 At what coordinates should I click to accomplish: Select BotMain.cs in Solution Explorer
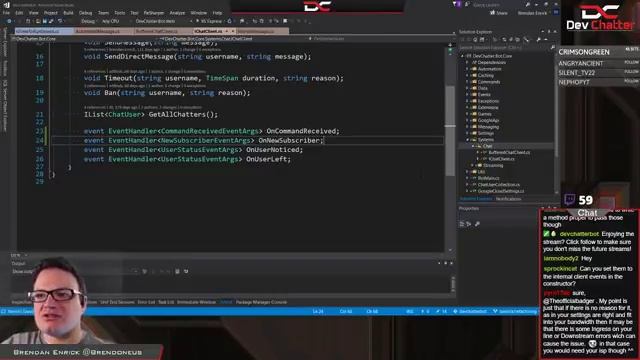click(488, 178)
